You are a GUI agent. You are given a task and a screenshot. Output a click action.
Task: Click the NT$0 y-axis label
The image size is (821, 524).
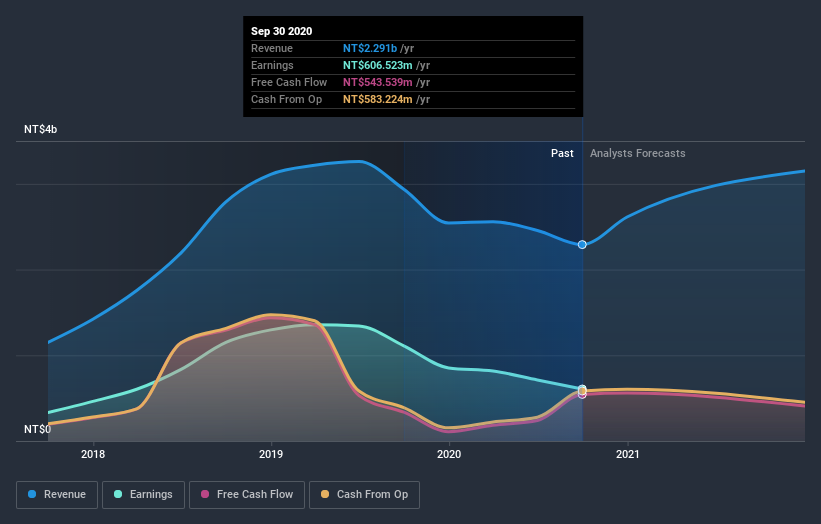(37, 429)
